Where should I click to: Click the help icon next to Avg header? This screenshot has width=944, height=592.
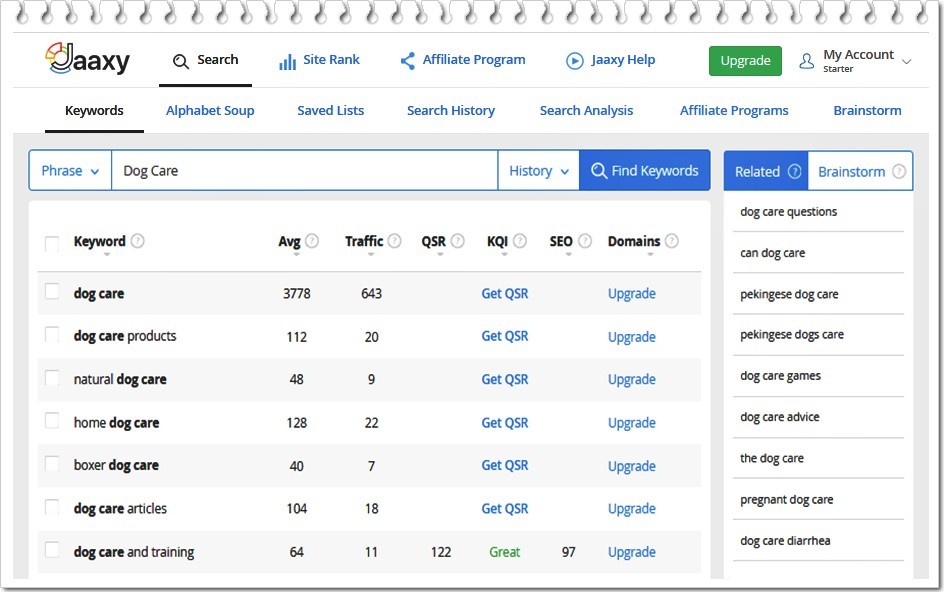[x=312, y=241]
